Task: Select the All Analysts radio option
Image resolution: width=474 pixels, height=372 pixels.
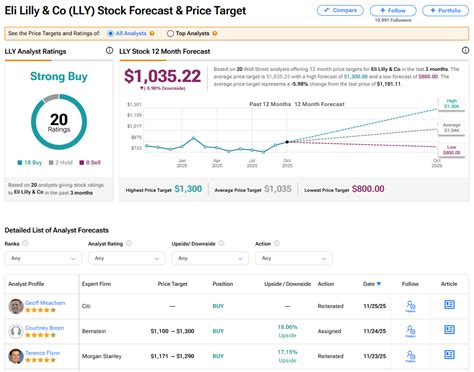Action: click(x=111, y=33)
